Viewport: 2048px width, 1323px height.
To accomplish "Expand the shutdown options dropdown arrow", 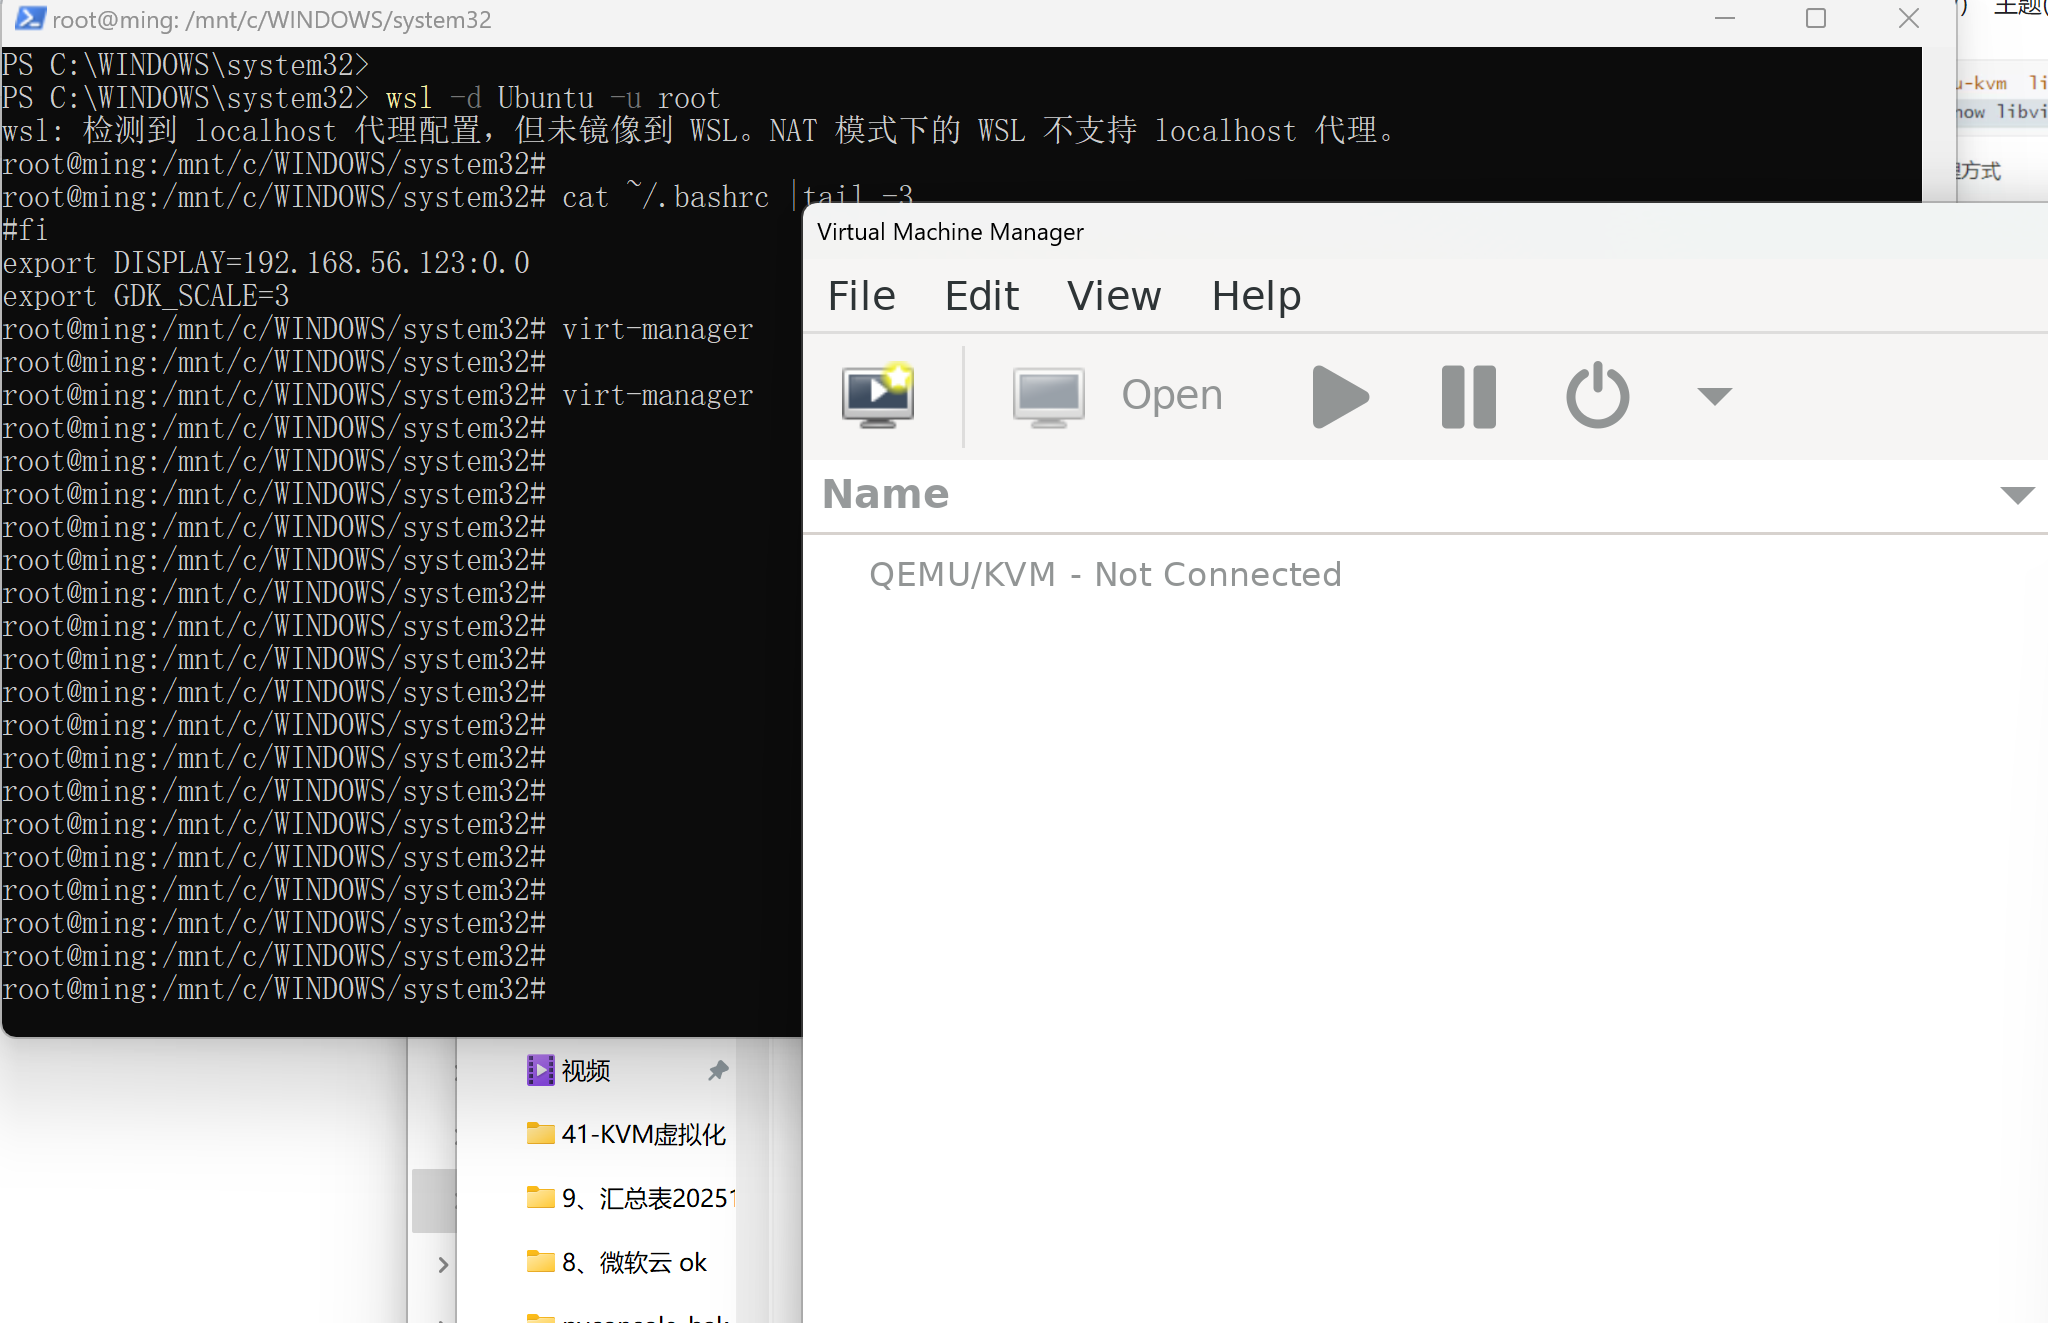I will [x=1714, y=396].
